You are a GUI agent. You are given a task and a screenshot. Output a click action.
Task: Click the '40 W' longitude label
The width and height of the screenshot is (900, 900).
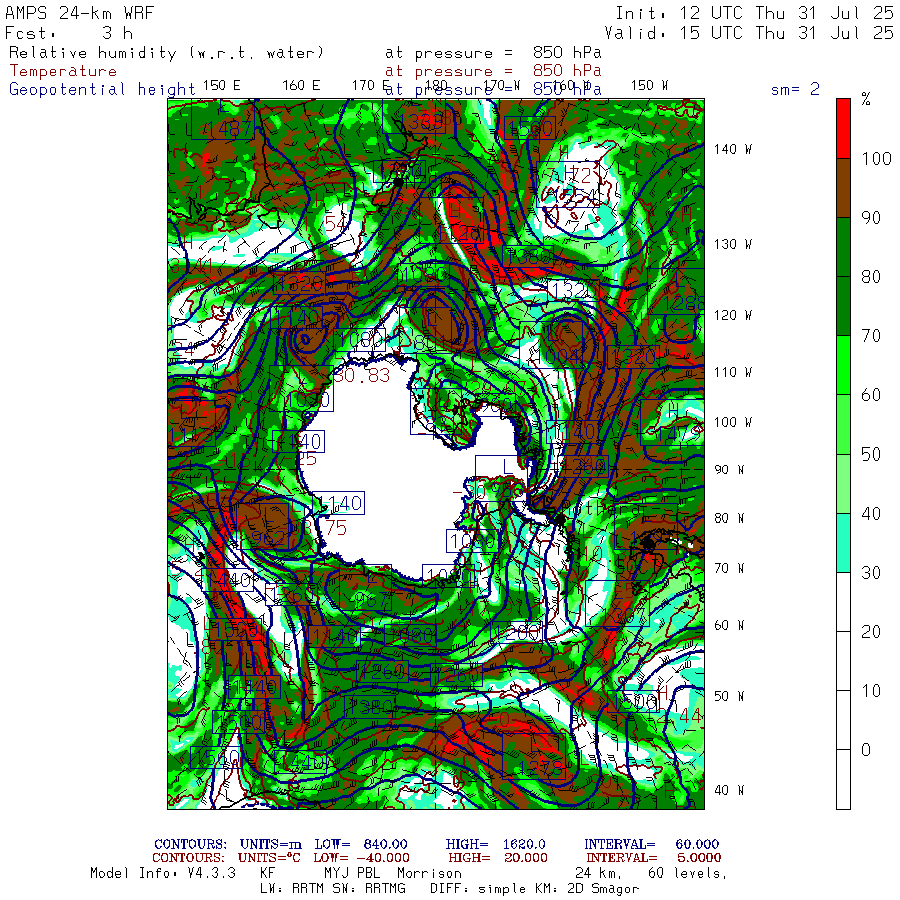[729, 790]
